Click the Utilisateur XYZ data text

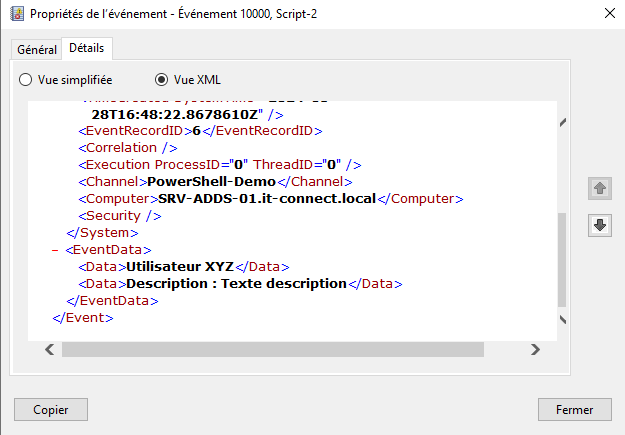point(179,266)
